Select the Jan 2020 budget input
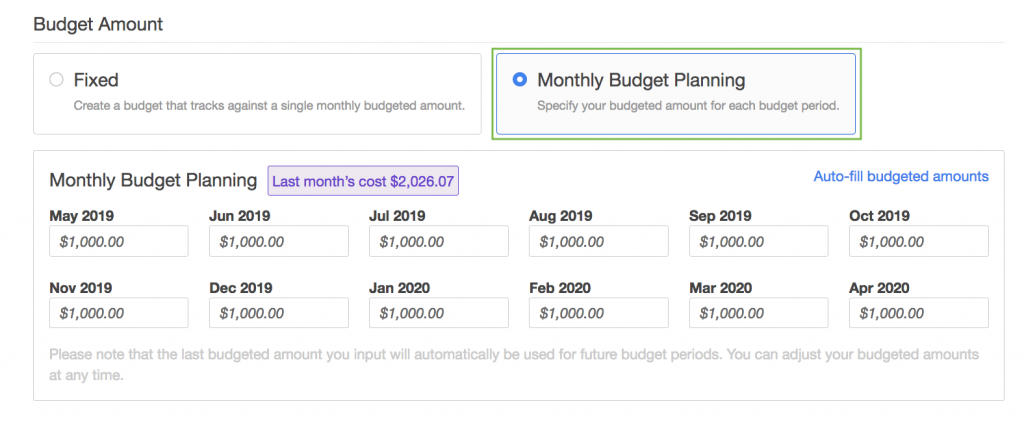This screenshot has height=421, width=1024. point(439,313)
